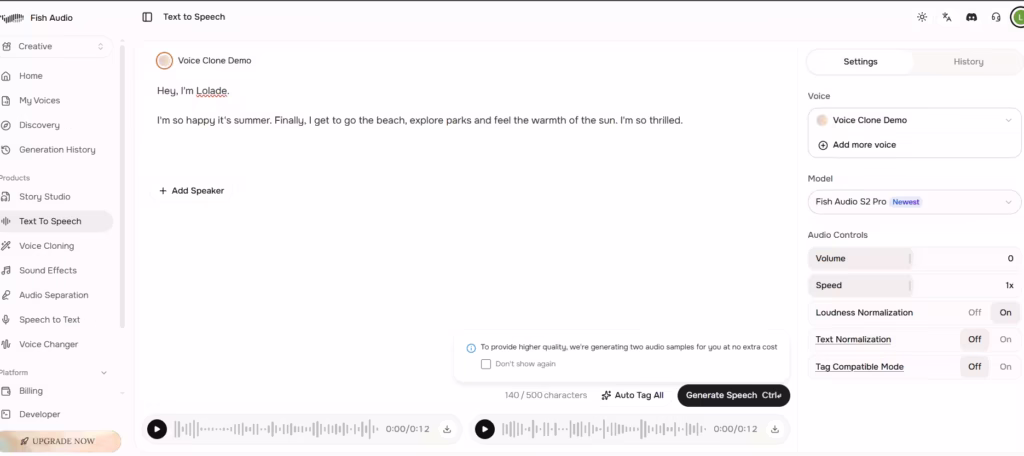Click the Billing card icon
This screenshot has height=456, width=1024.
pyautogui.click(x=6, y=391)
